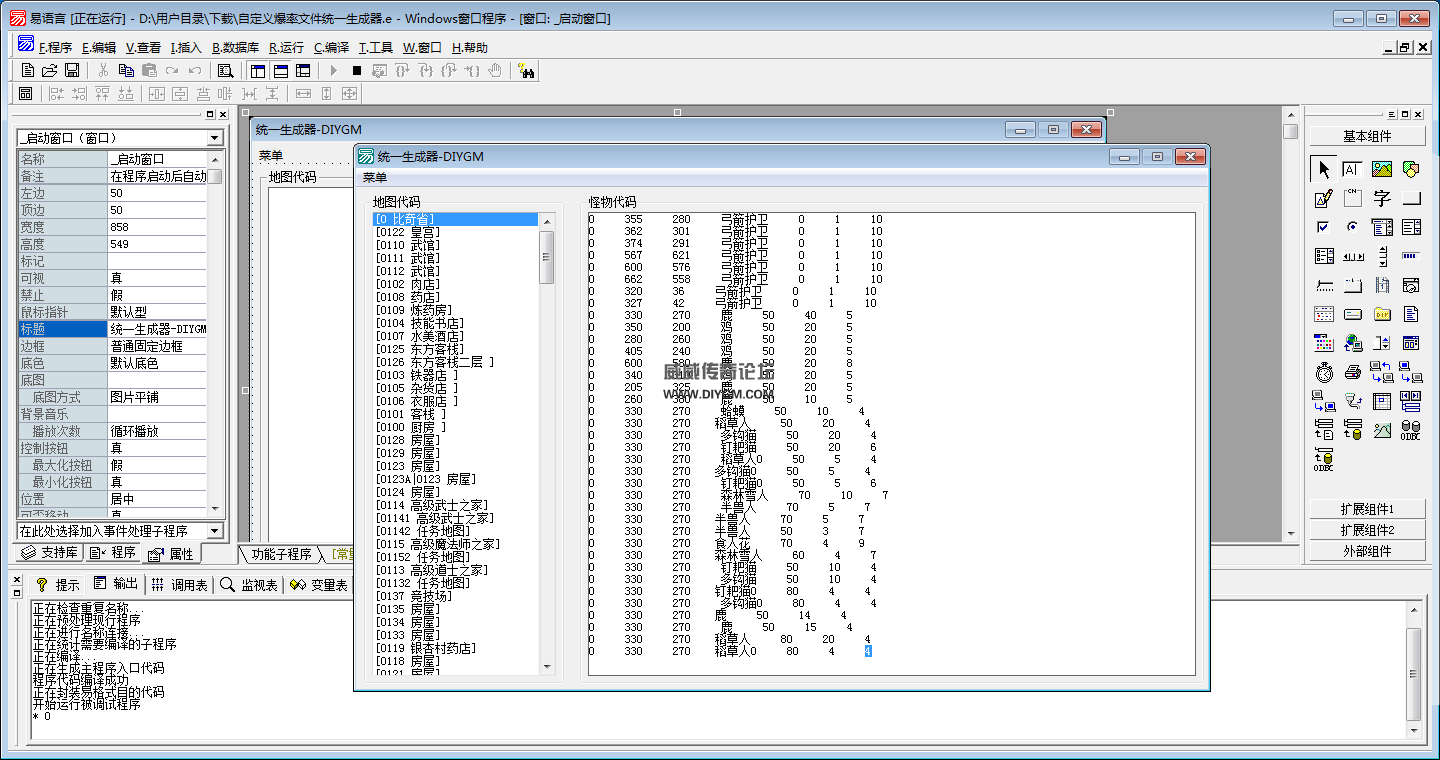This screenshot has height=760, width=1440.
Task: Click the 扩展组件1 button
Action: coord(1367,508)
